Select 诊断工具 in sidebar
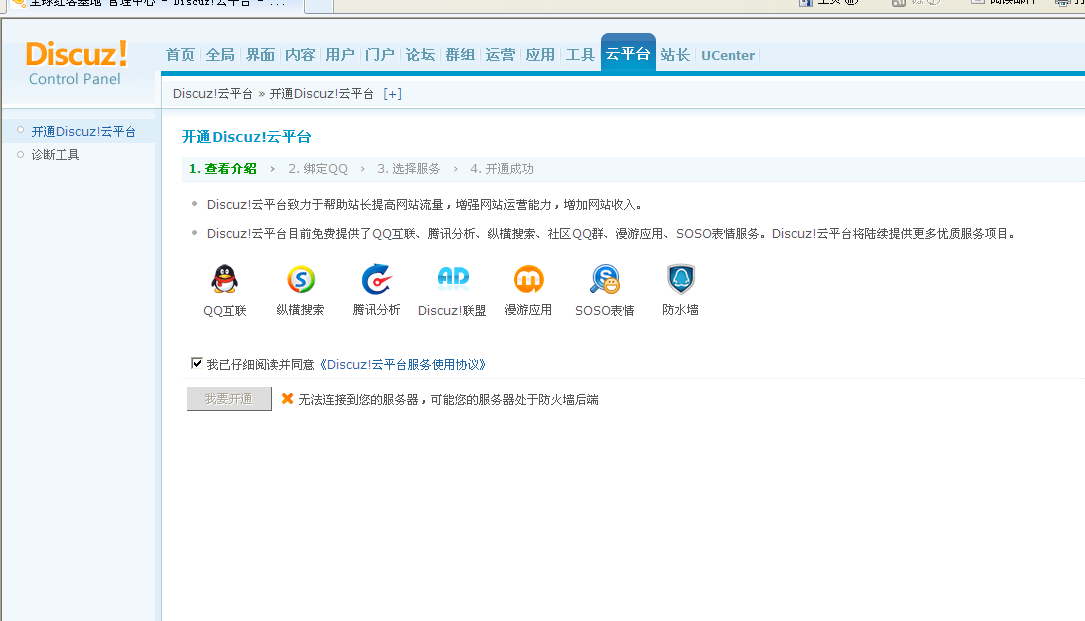Screen dimensions: 1085x621 (55, 154)
